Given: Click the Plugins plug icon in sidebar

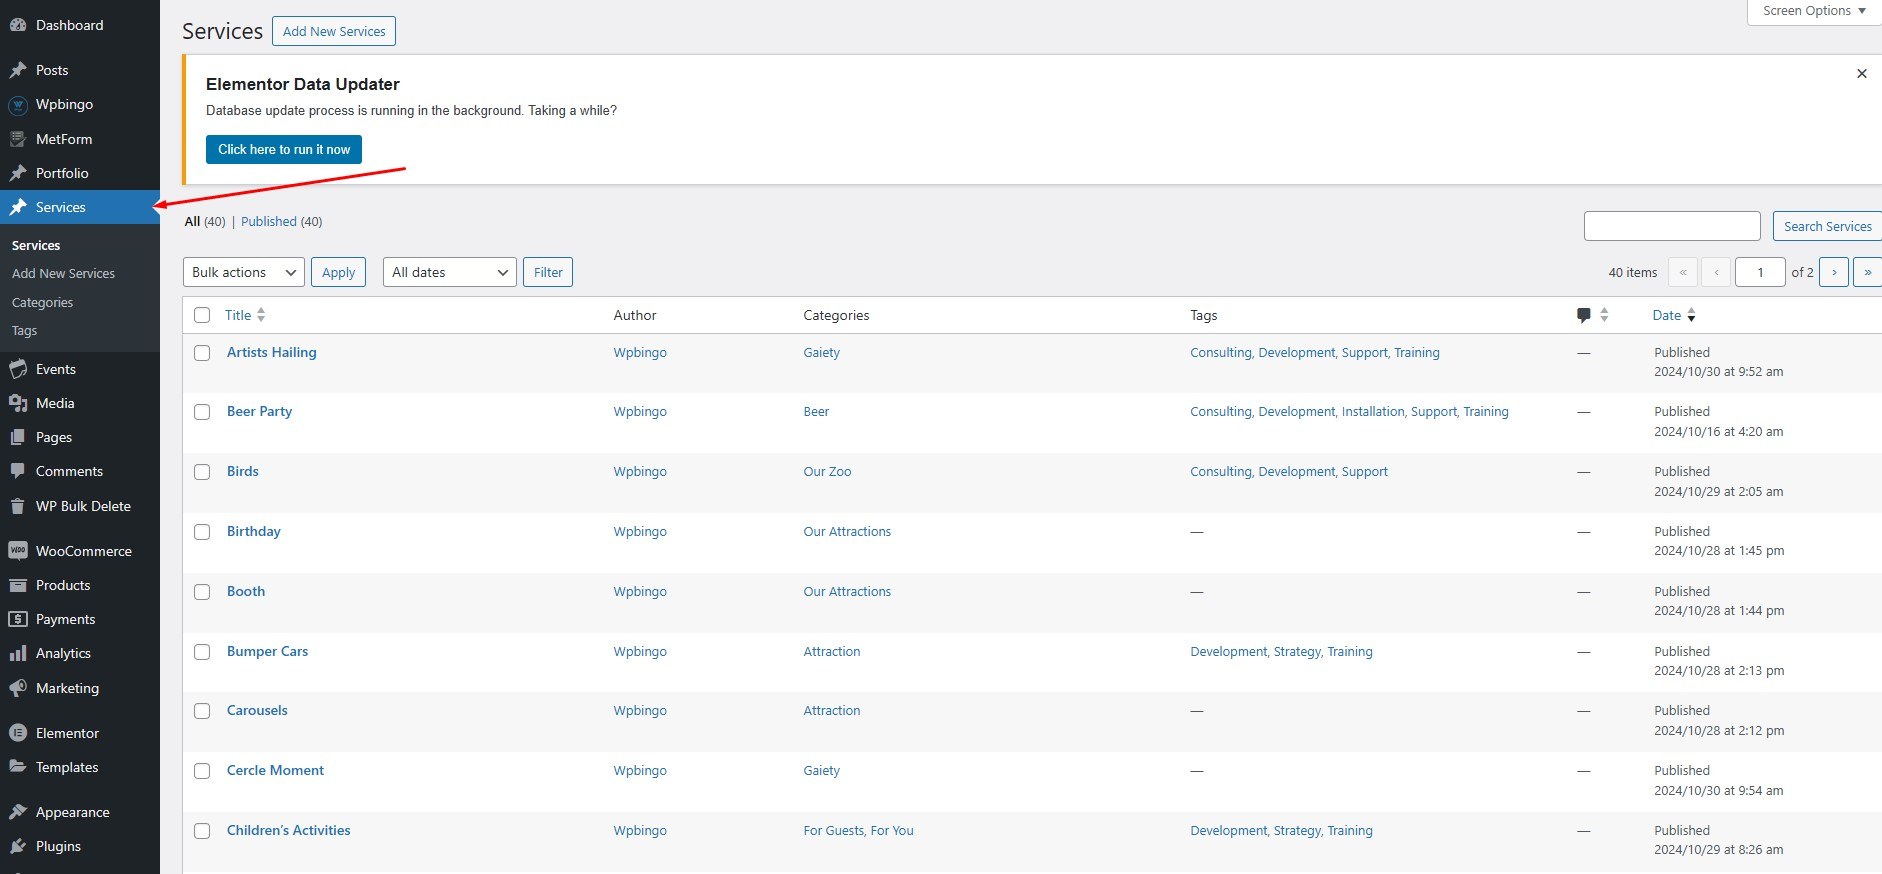Looking at the screenshot, I should point(18,846).
